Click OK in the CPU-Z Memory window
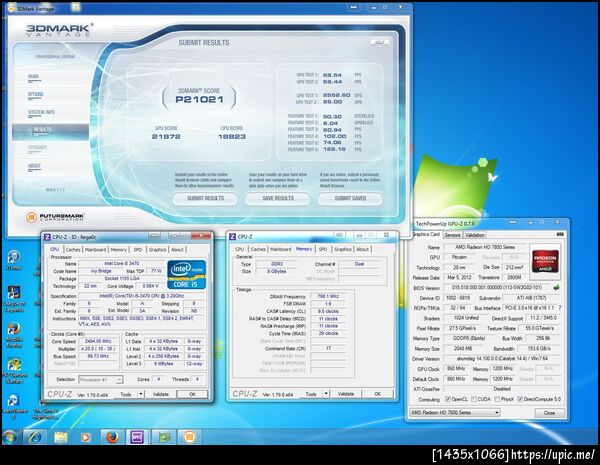Viewport: 600px width, 465px height. point(378,393)
